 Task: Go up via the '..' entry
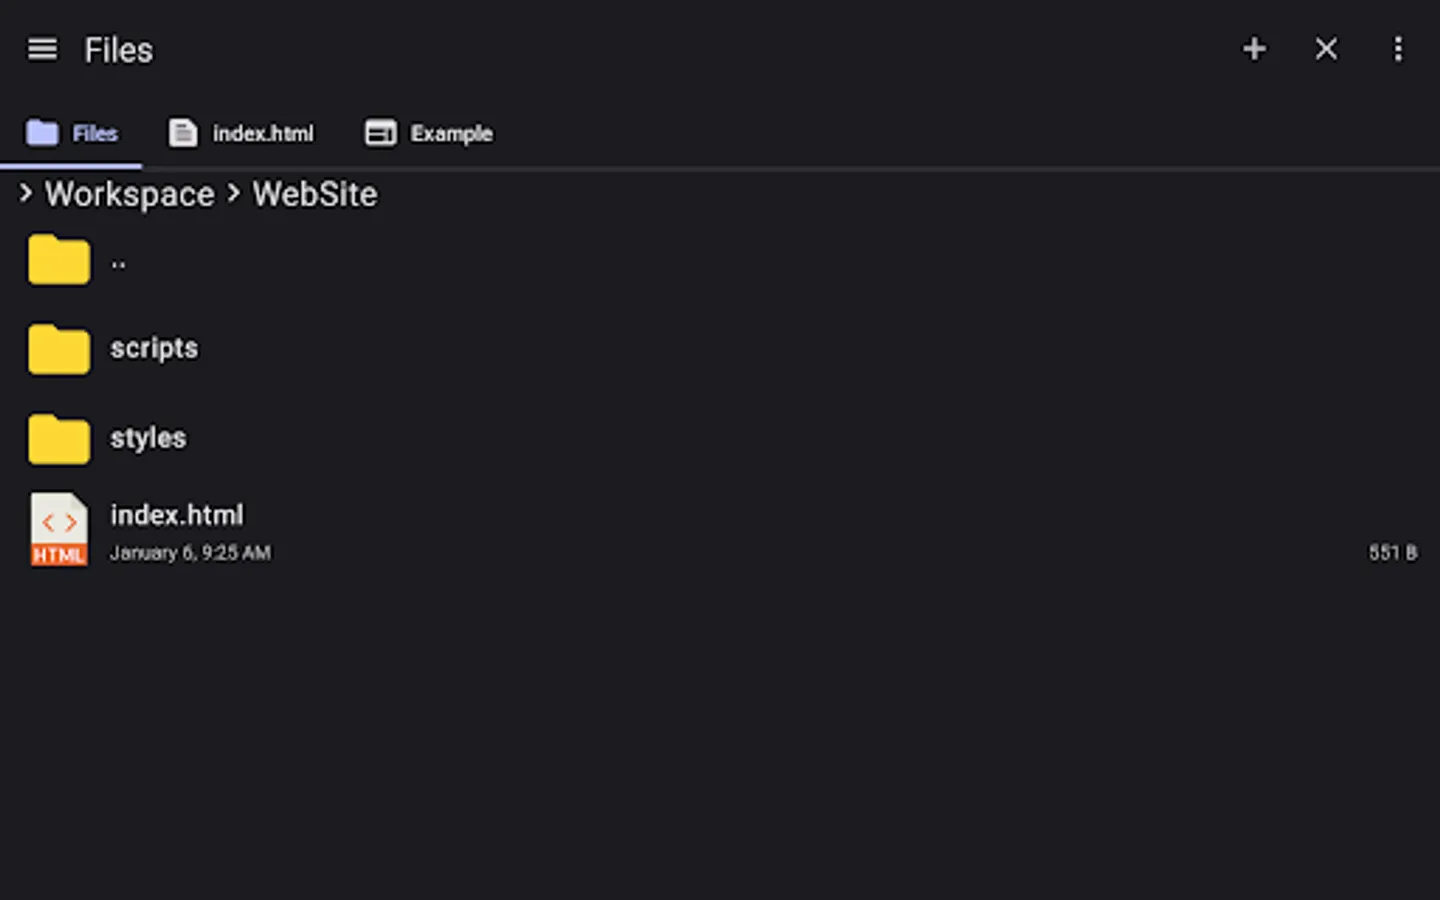tap(118, 263)
